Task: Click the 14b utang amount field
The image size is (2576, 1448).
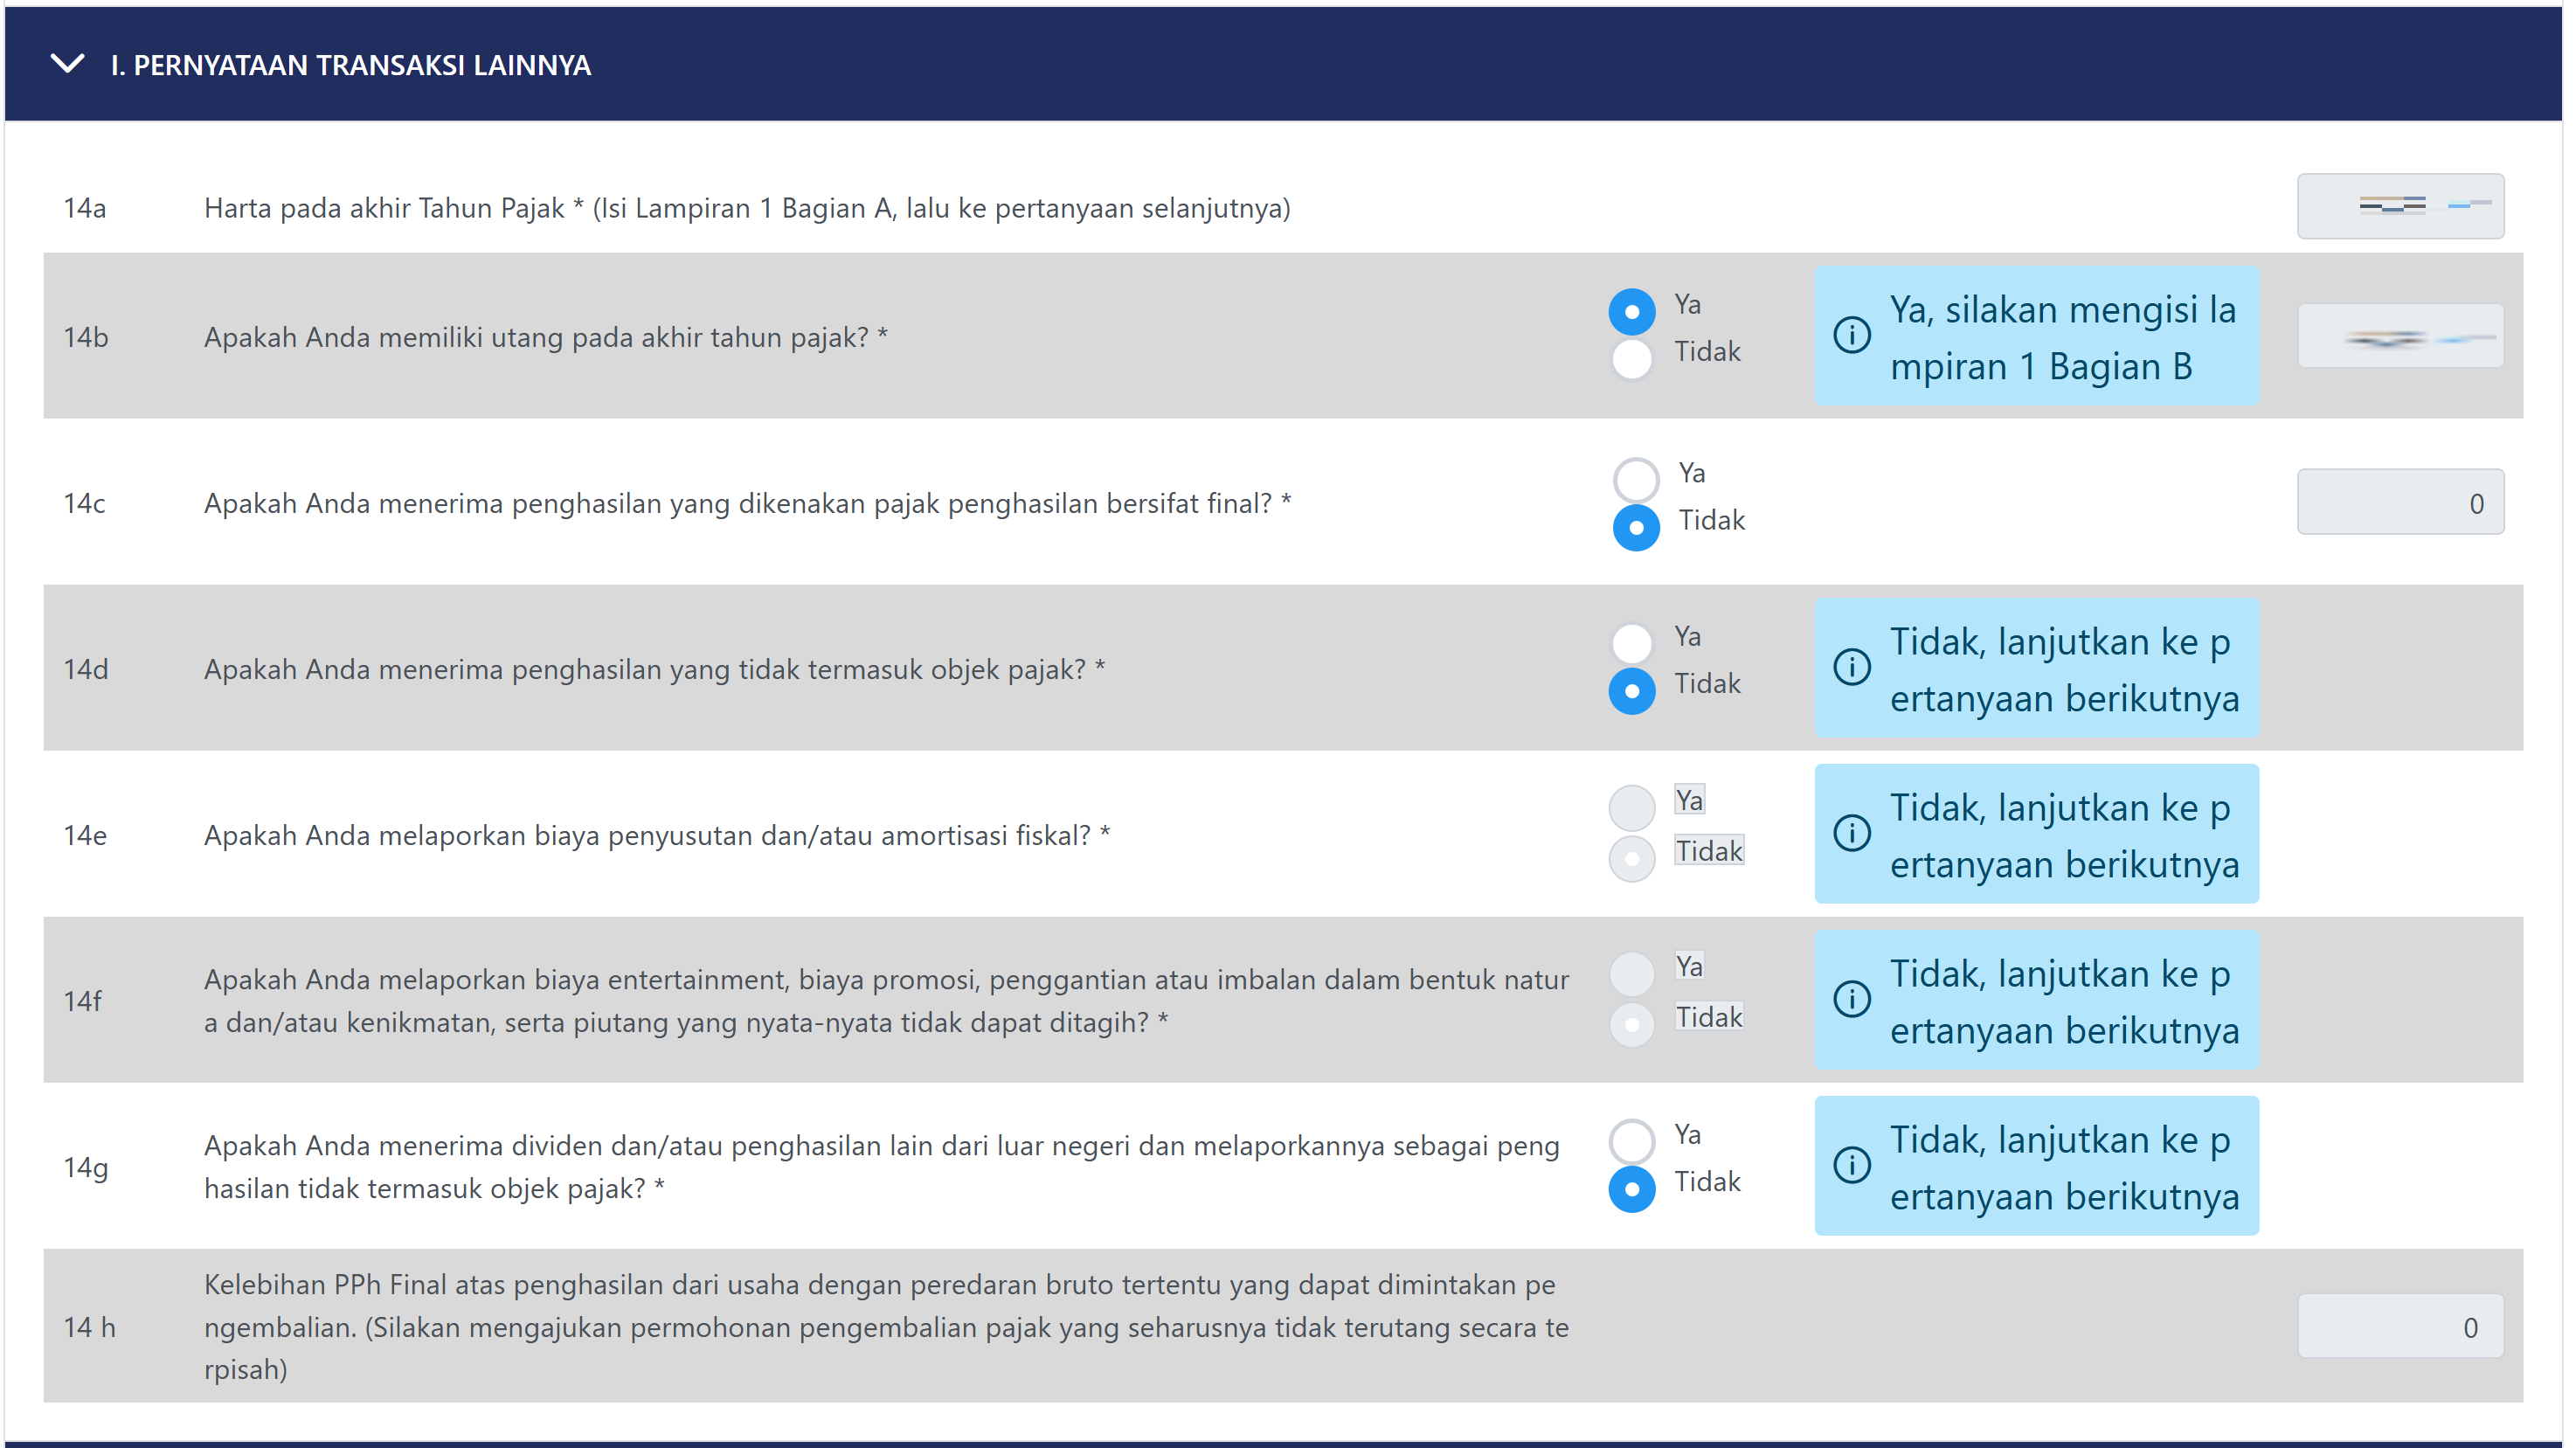Action: pyautogui.click(x=2400, y=337)
